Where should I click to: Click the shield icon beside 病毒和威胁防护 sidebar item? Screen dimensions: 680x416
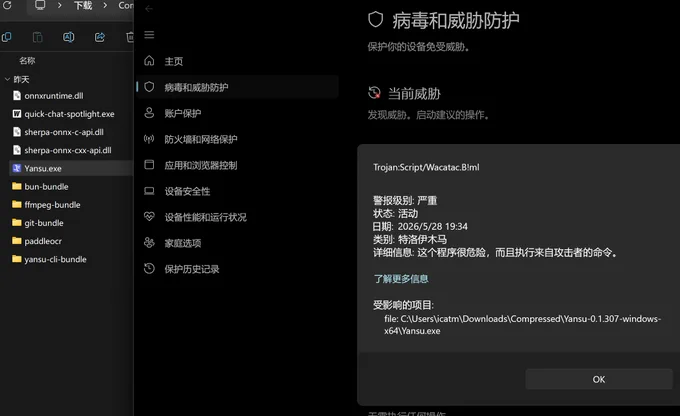[x=149, y=87]
